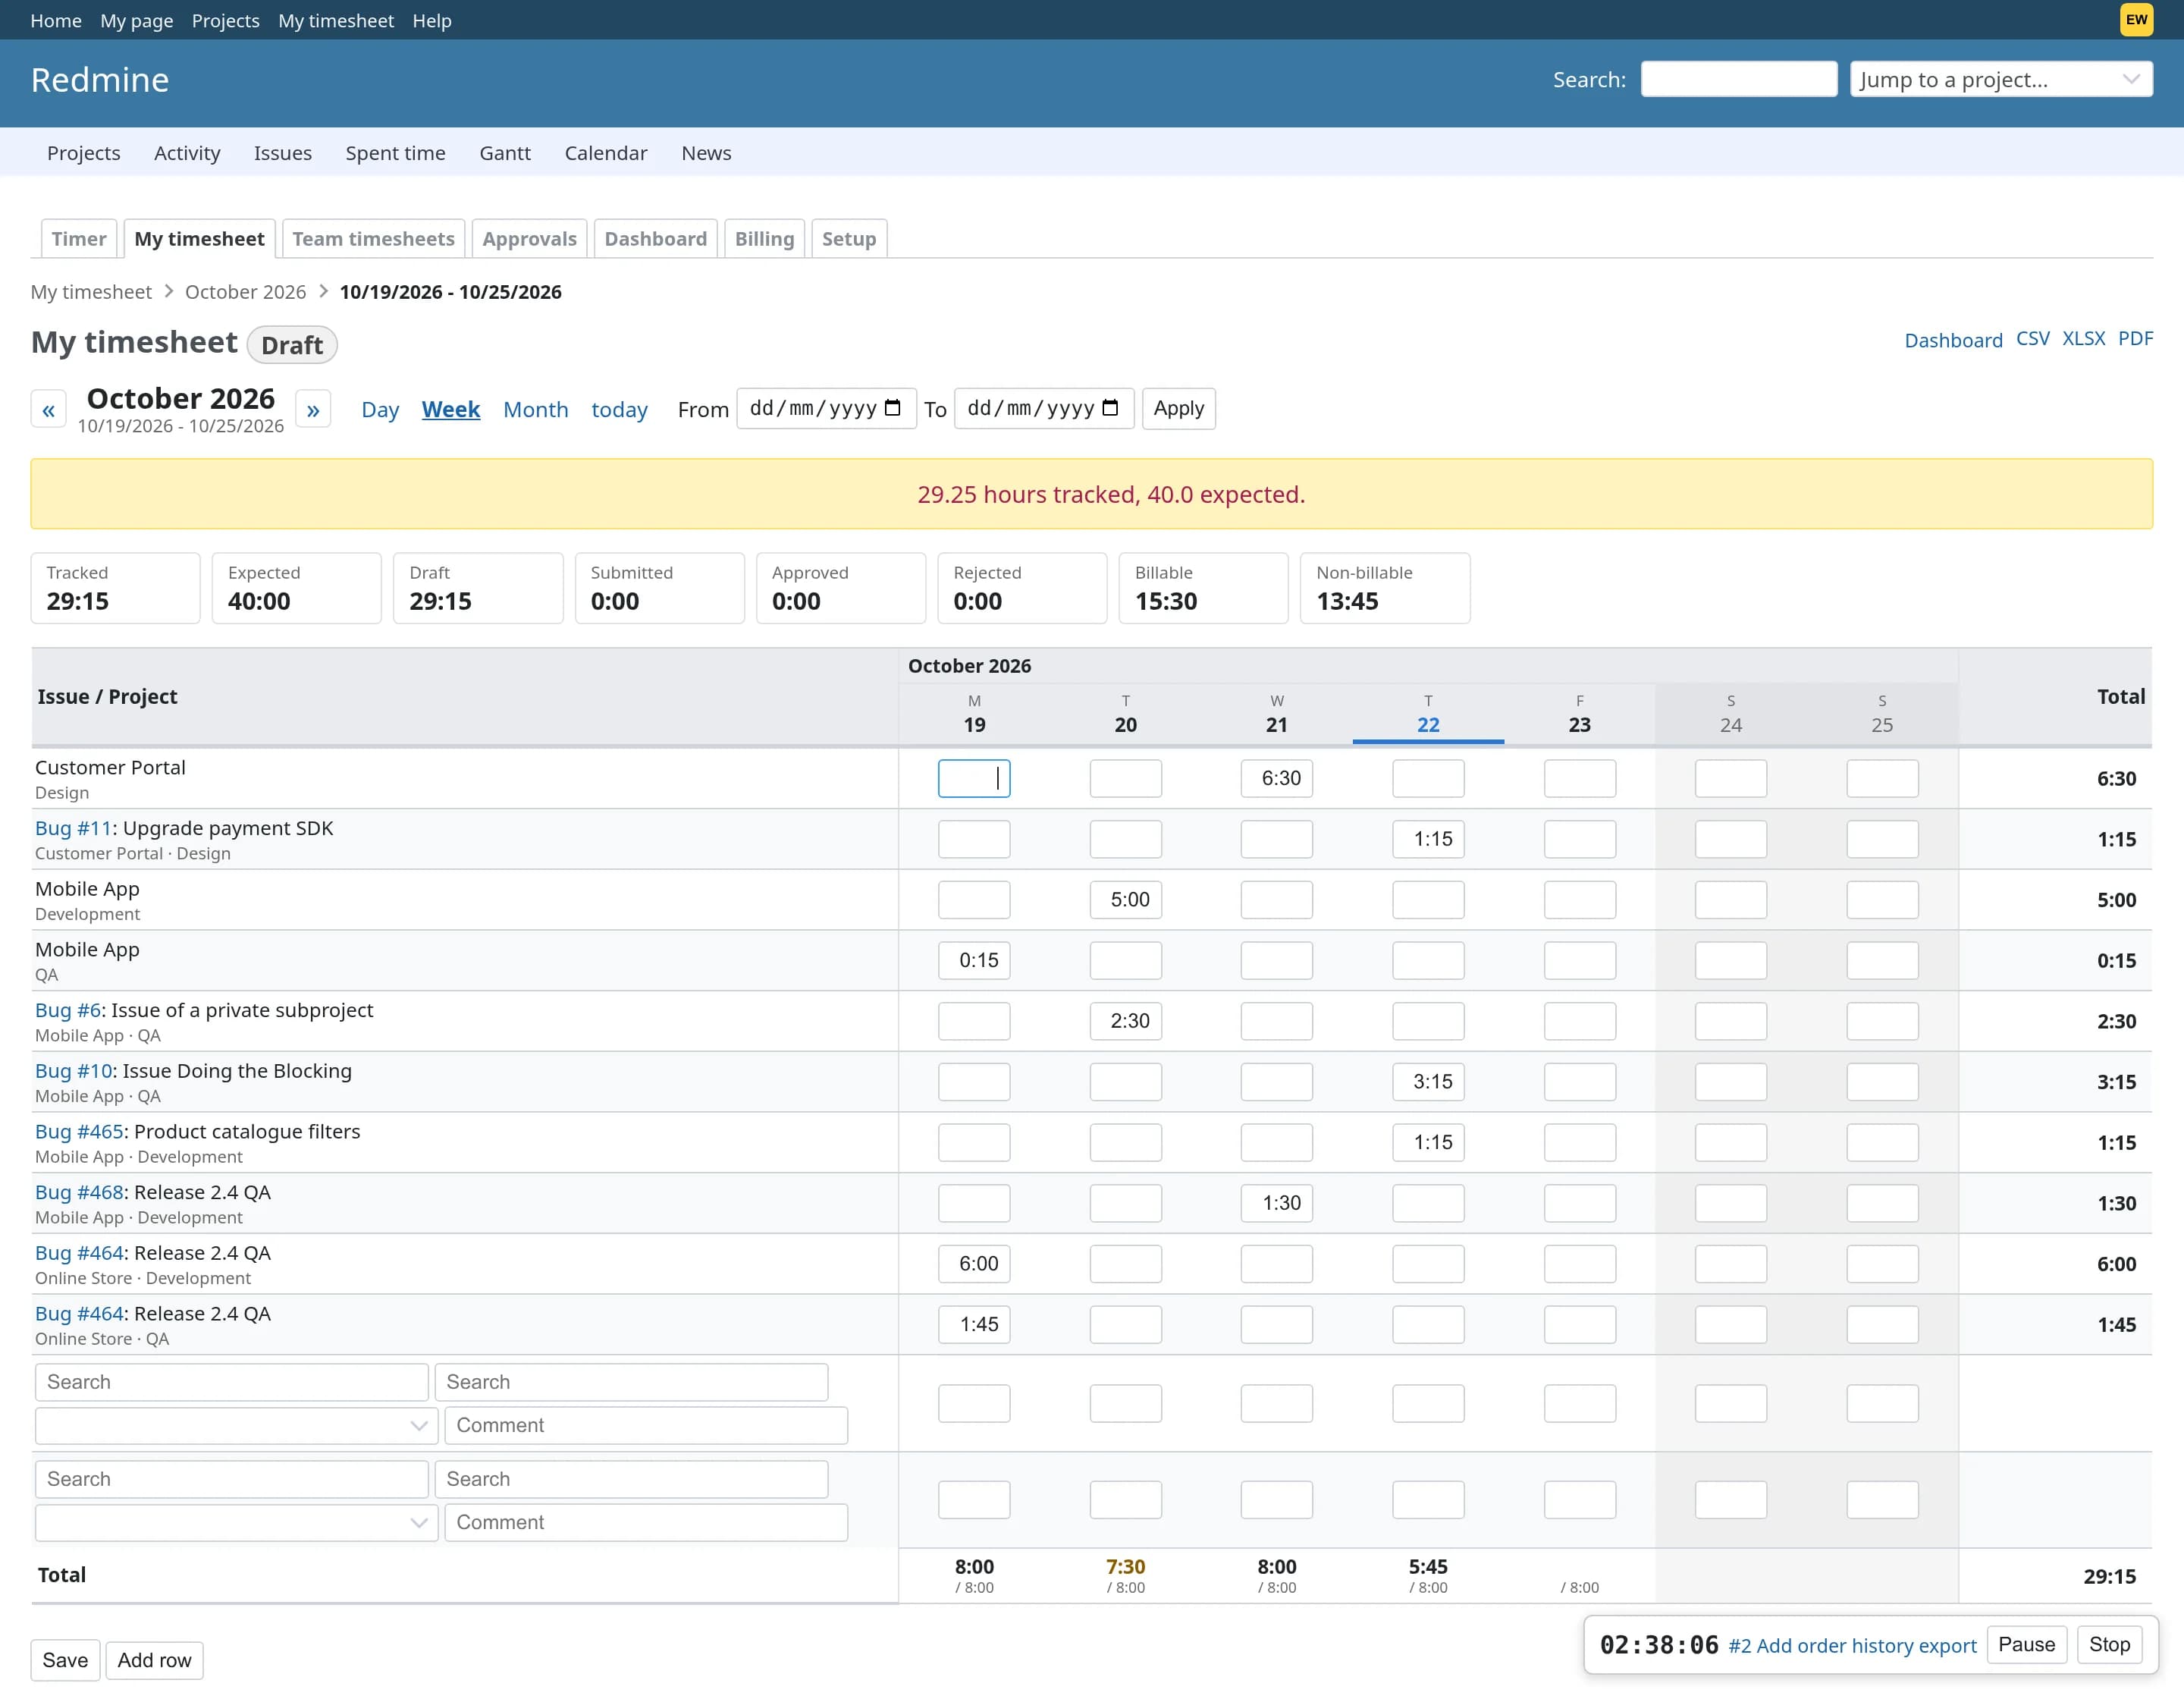This screenshot has width=2184, height=1699.
Task: Edit the Bug #10 Thursday 3:15 cell
Action: [1428, 1081]
